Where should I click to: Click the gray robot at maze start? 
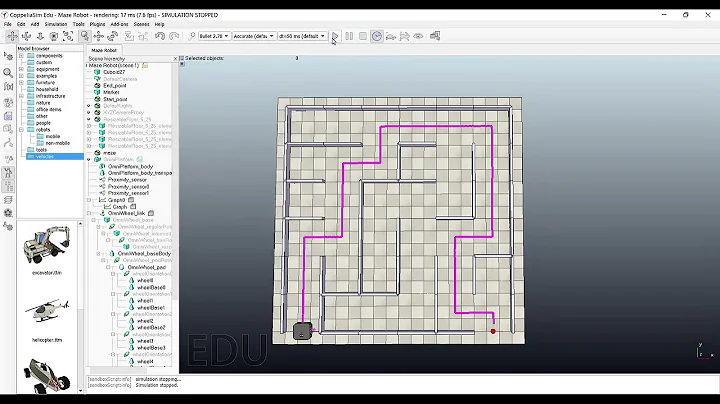tap(302, 331)
